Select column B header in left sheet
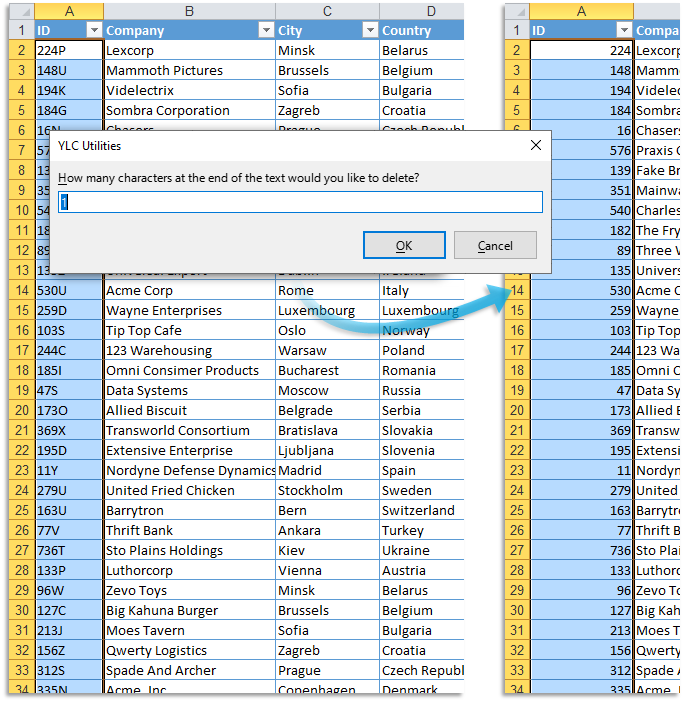Viewport: 683px width, 702px height. coord(189,11)
